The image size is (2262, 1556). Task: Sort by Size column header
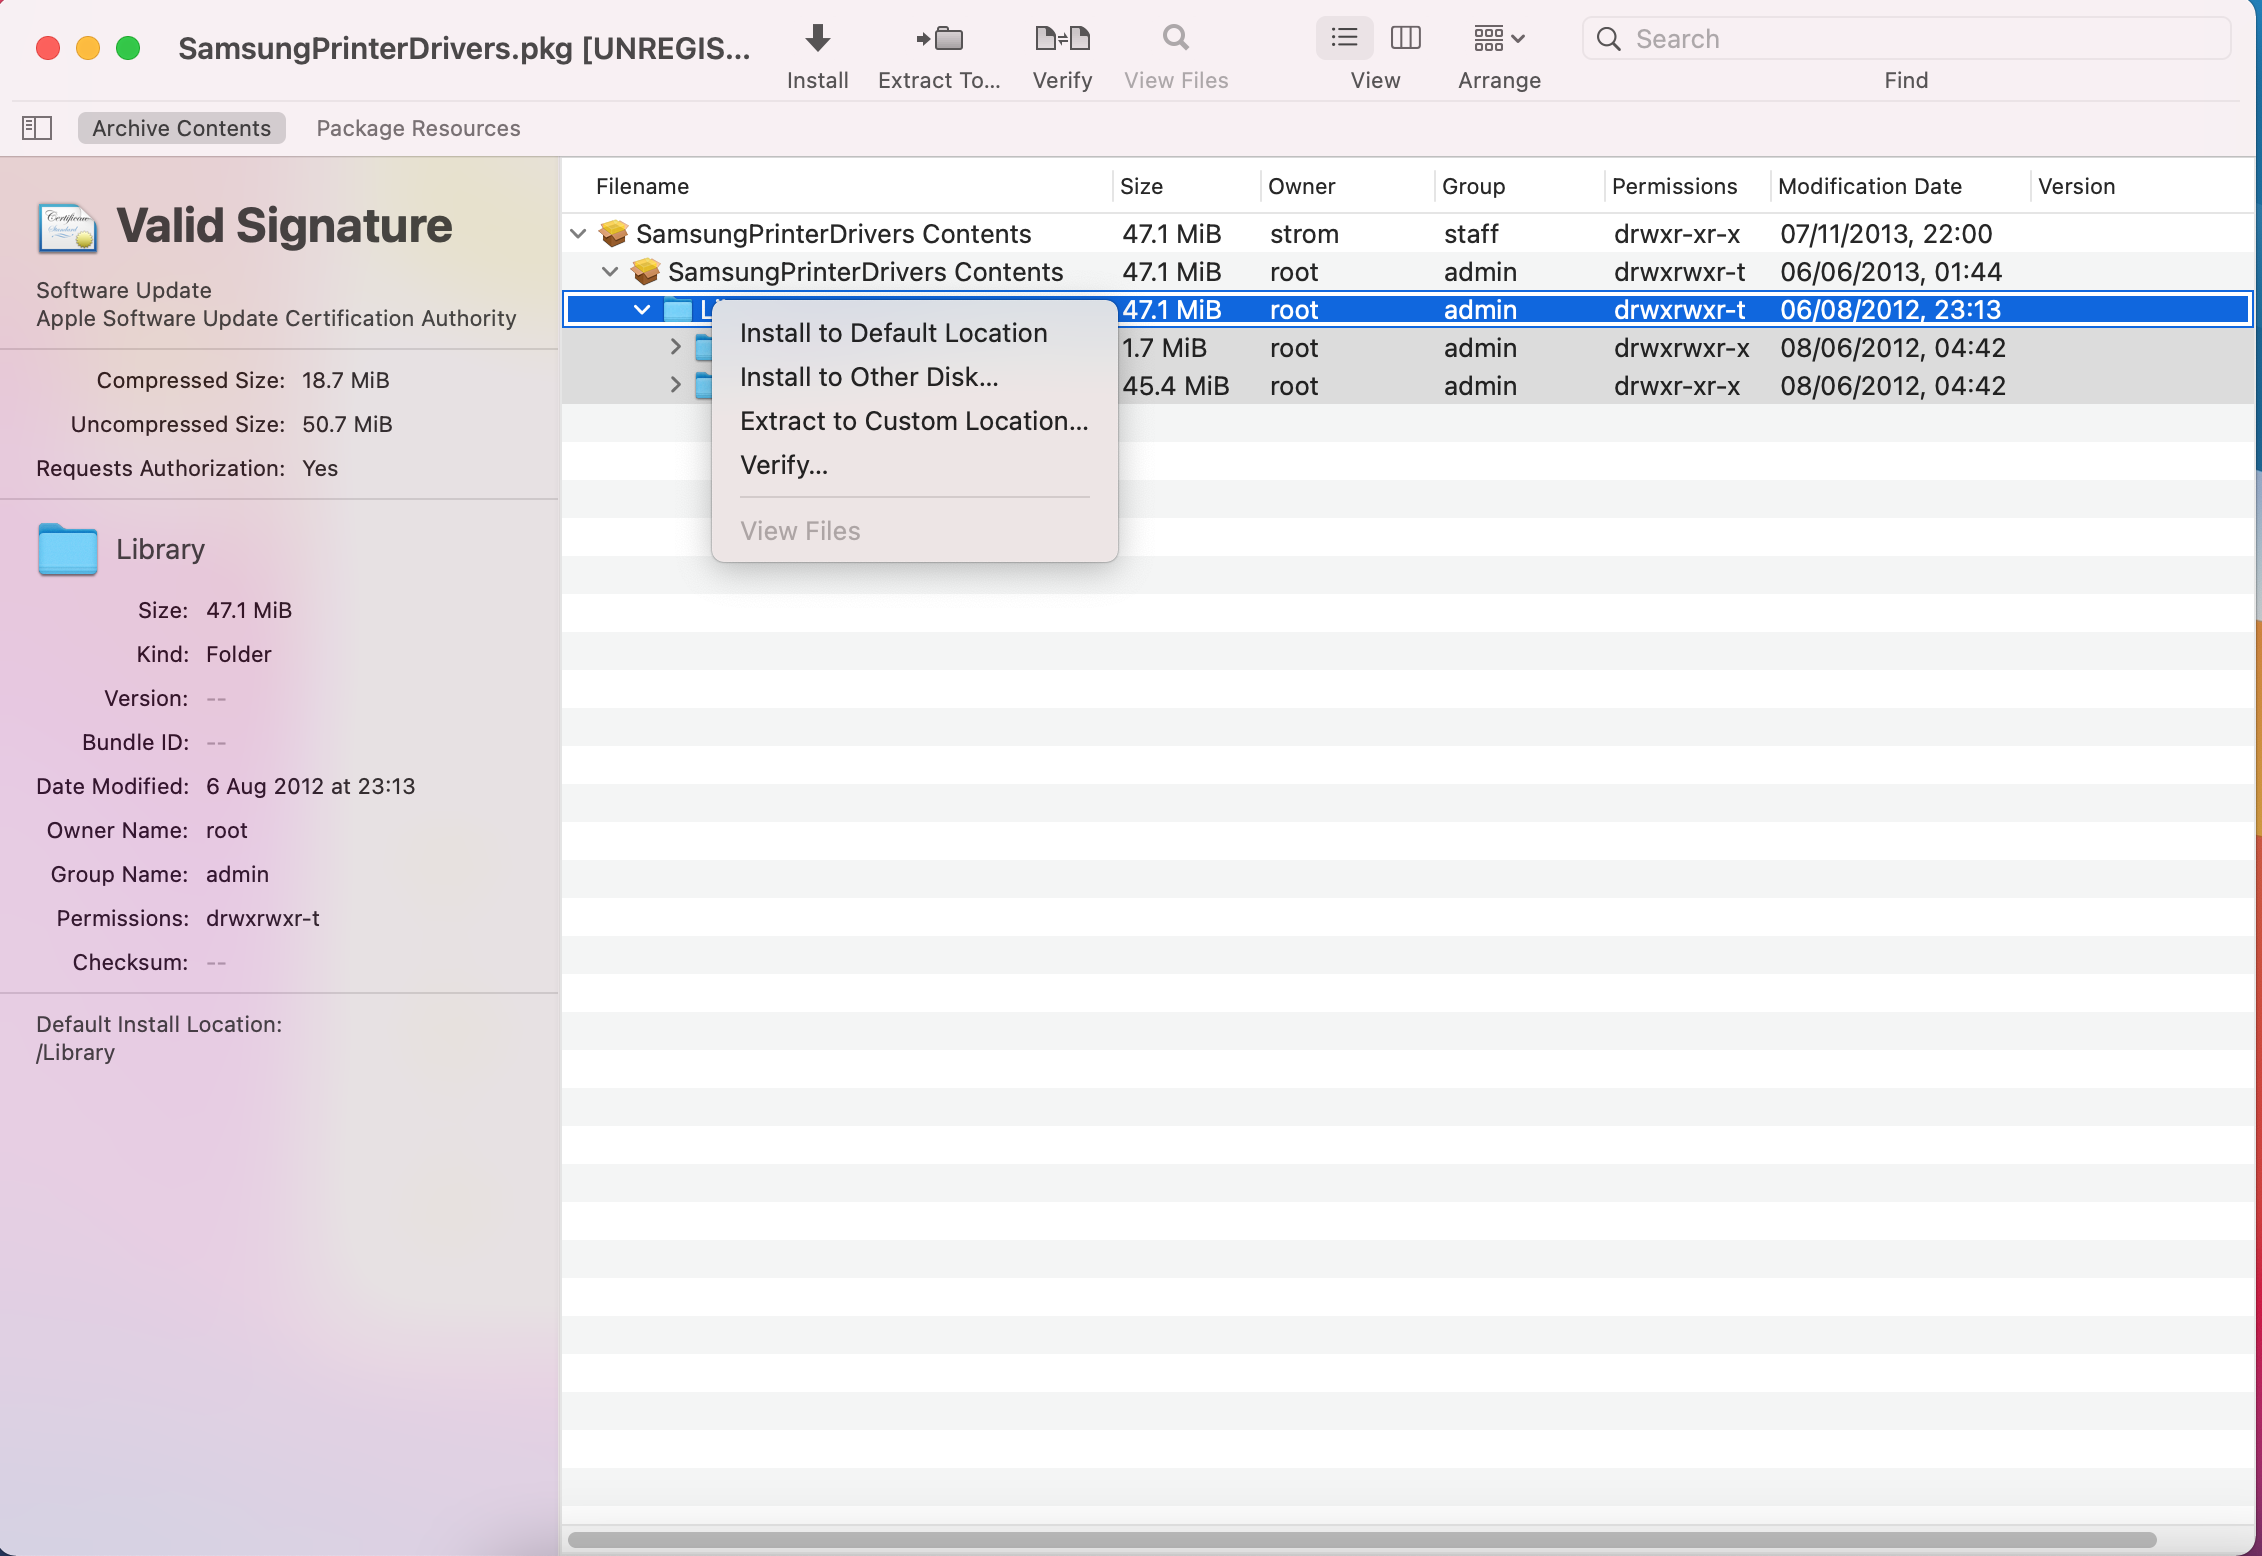pos(1141,186)
